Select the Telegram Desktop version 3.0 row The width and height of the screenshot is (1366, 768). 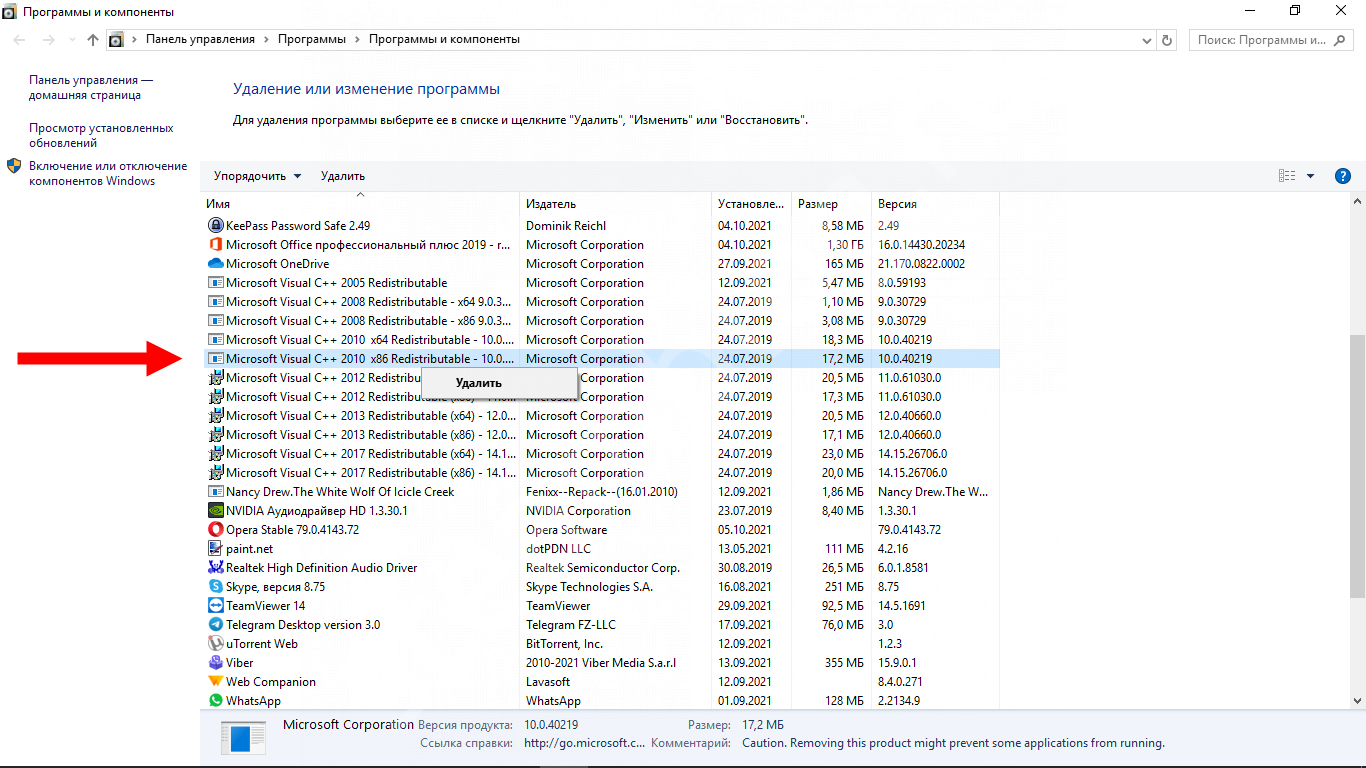(600, 625)
